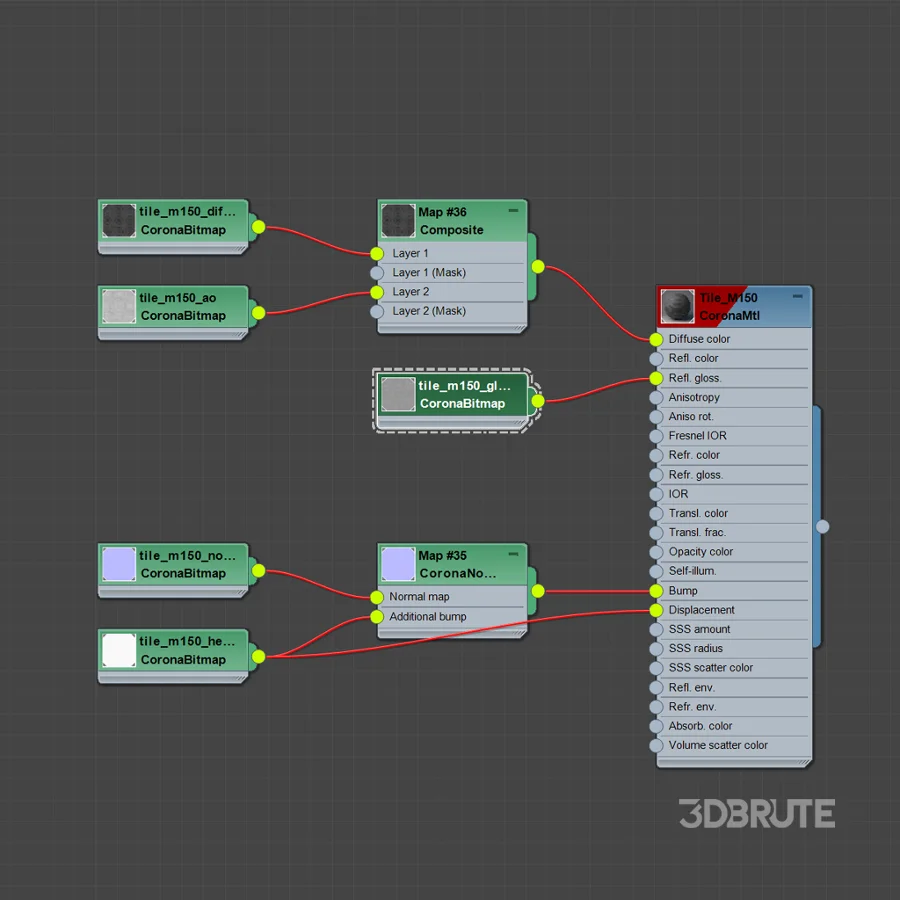
Task: Click the Opacity color input socket
Action: pyautogui.click(x=656, y=552)
